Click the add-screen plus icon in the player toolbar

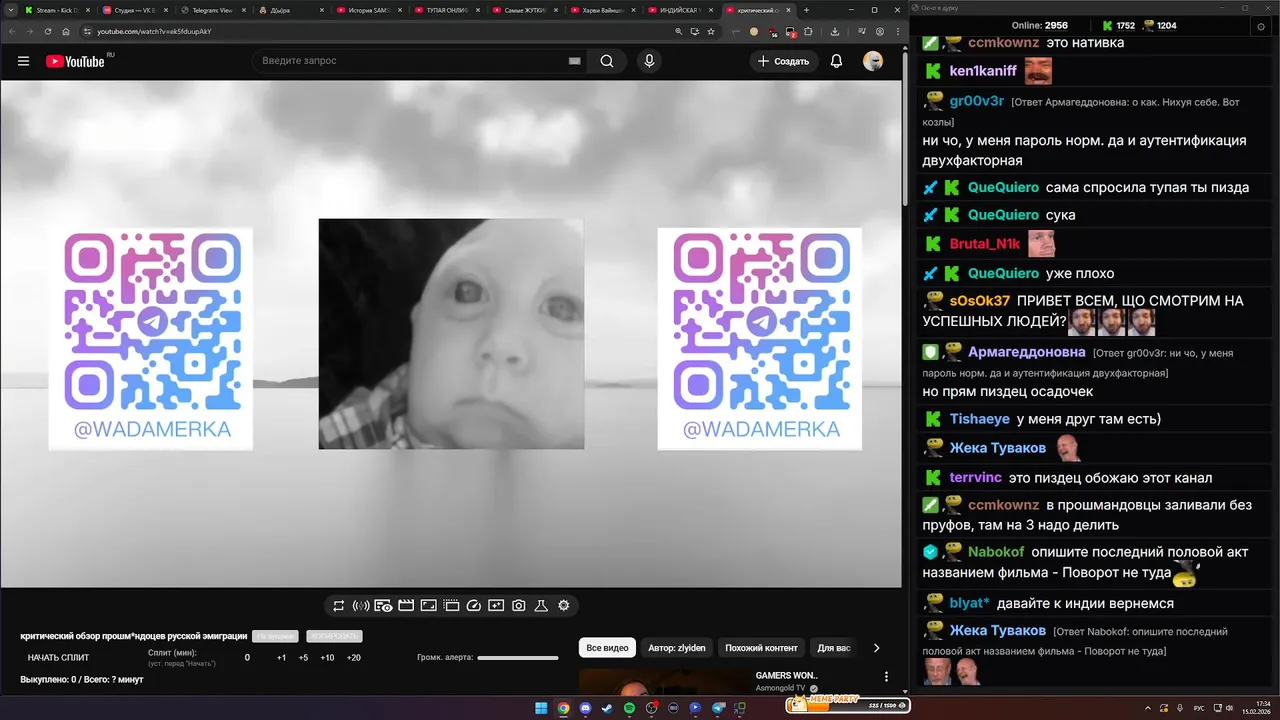tap(496, 606)
